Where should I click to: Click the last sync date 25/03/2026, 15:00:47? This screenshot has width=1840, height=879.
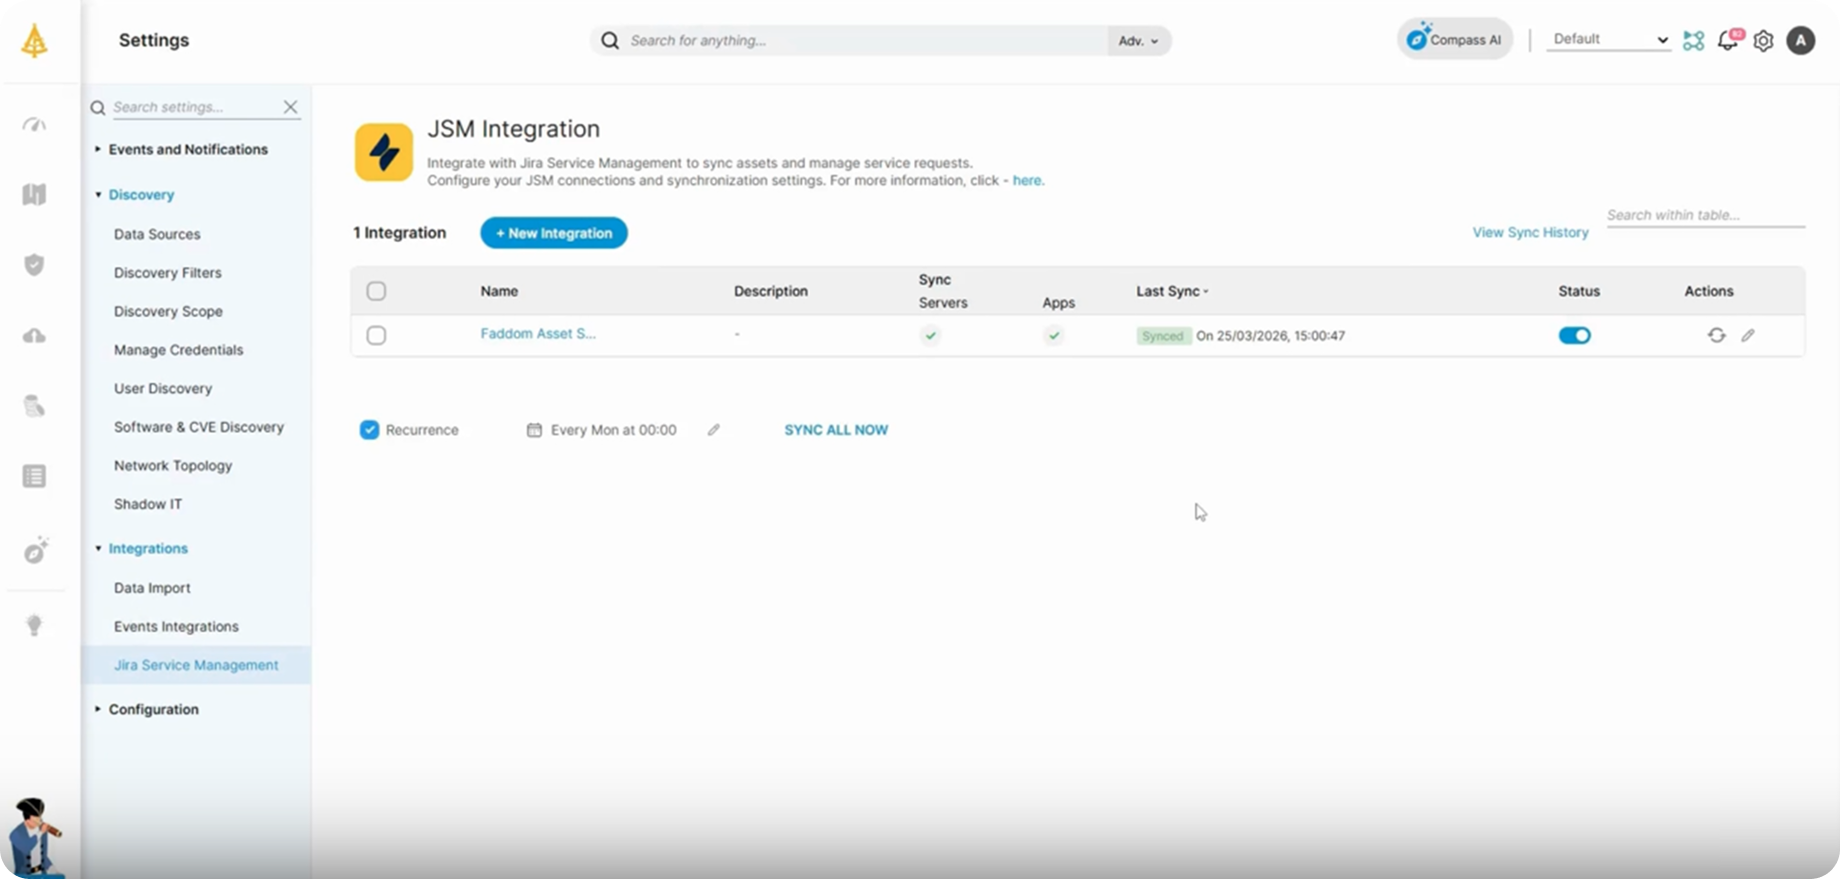[1271, 336]
